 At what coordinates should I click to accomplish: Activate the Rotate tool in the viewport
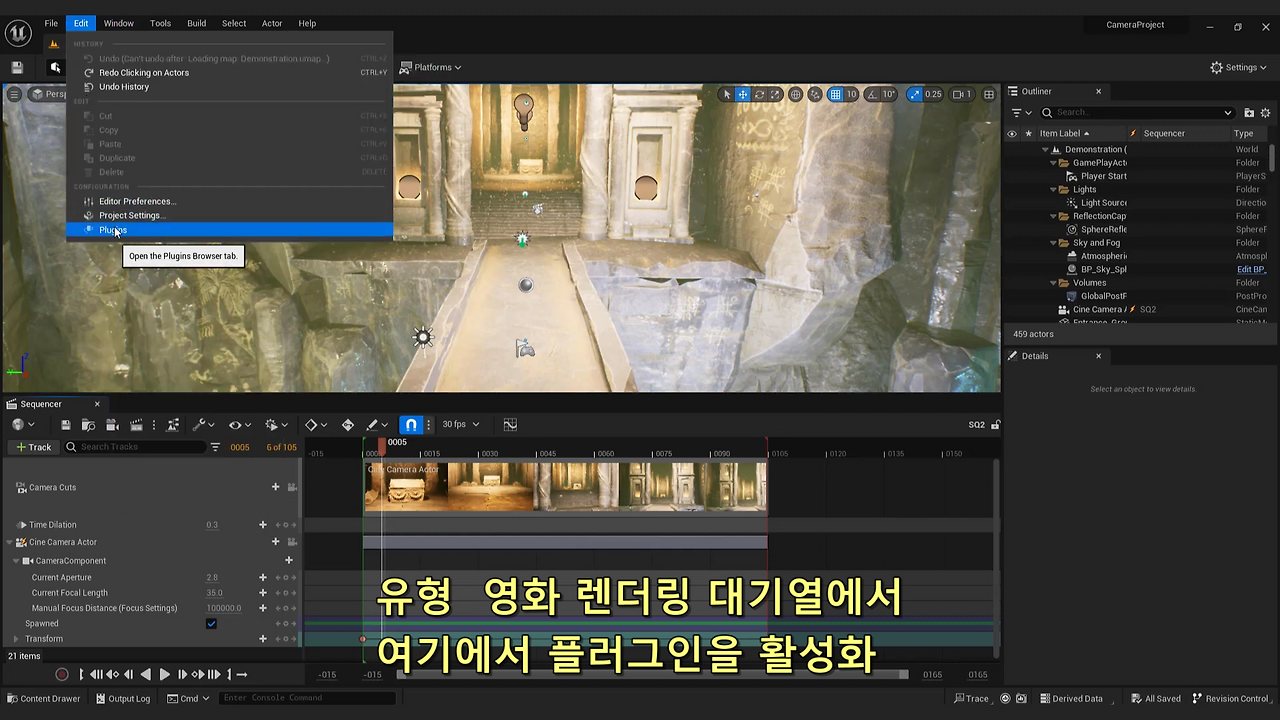[x=759, y=94]
